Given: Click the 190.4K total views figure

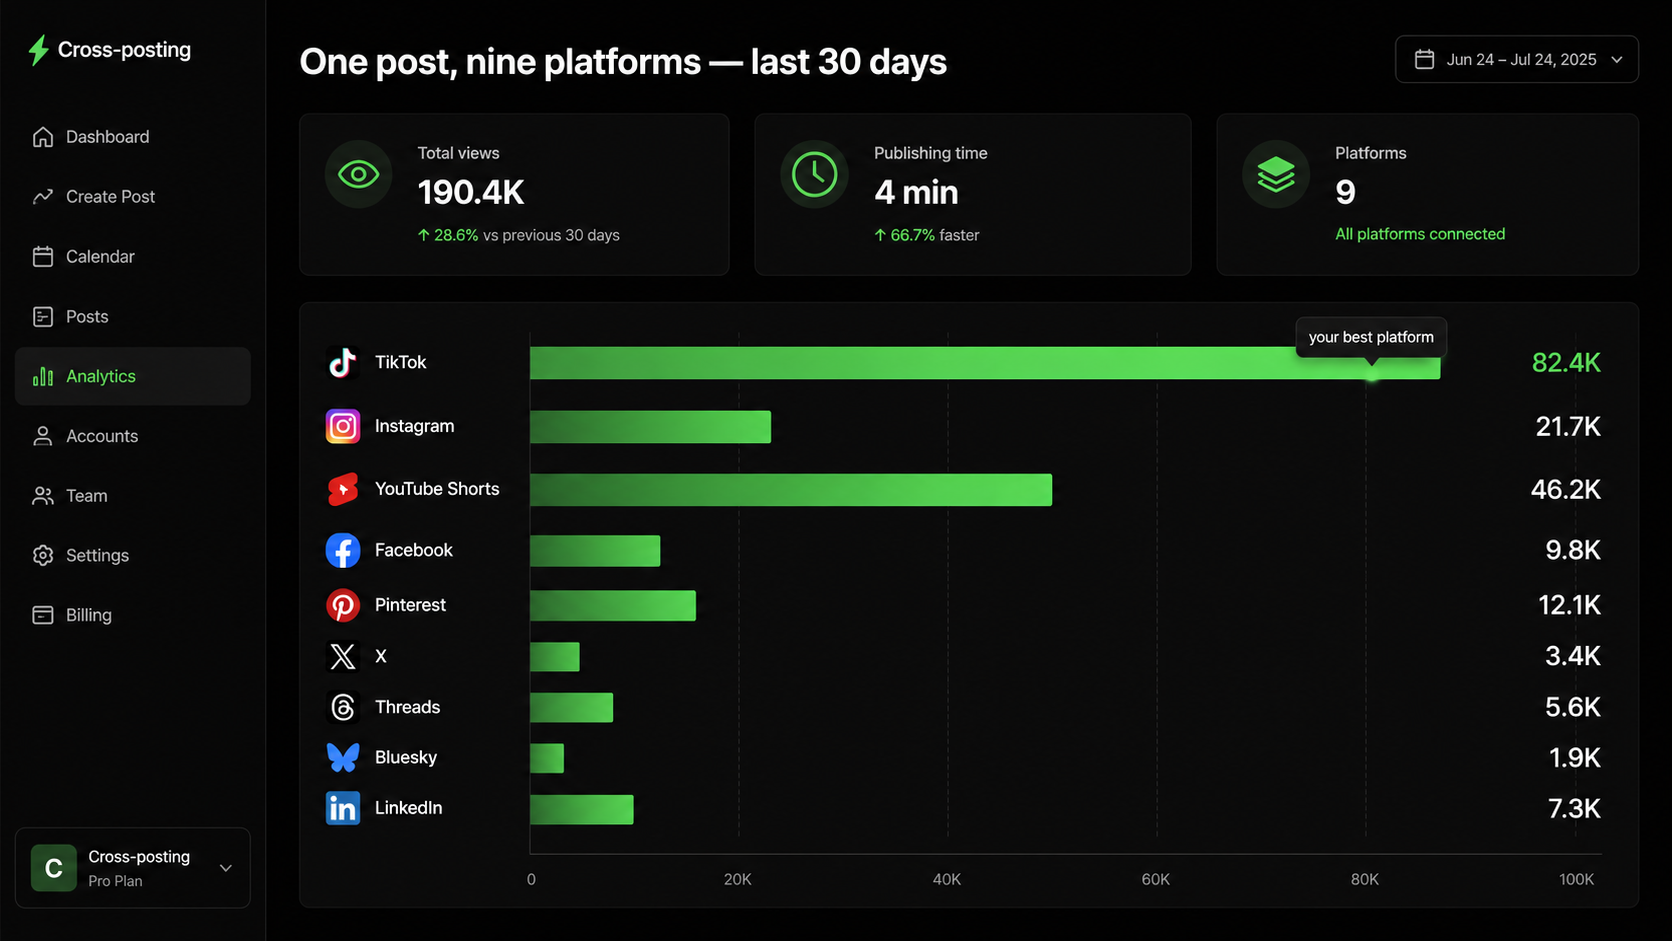Looking at the screenshot, I should pyautogui.click(x=471, y=192).
